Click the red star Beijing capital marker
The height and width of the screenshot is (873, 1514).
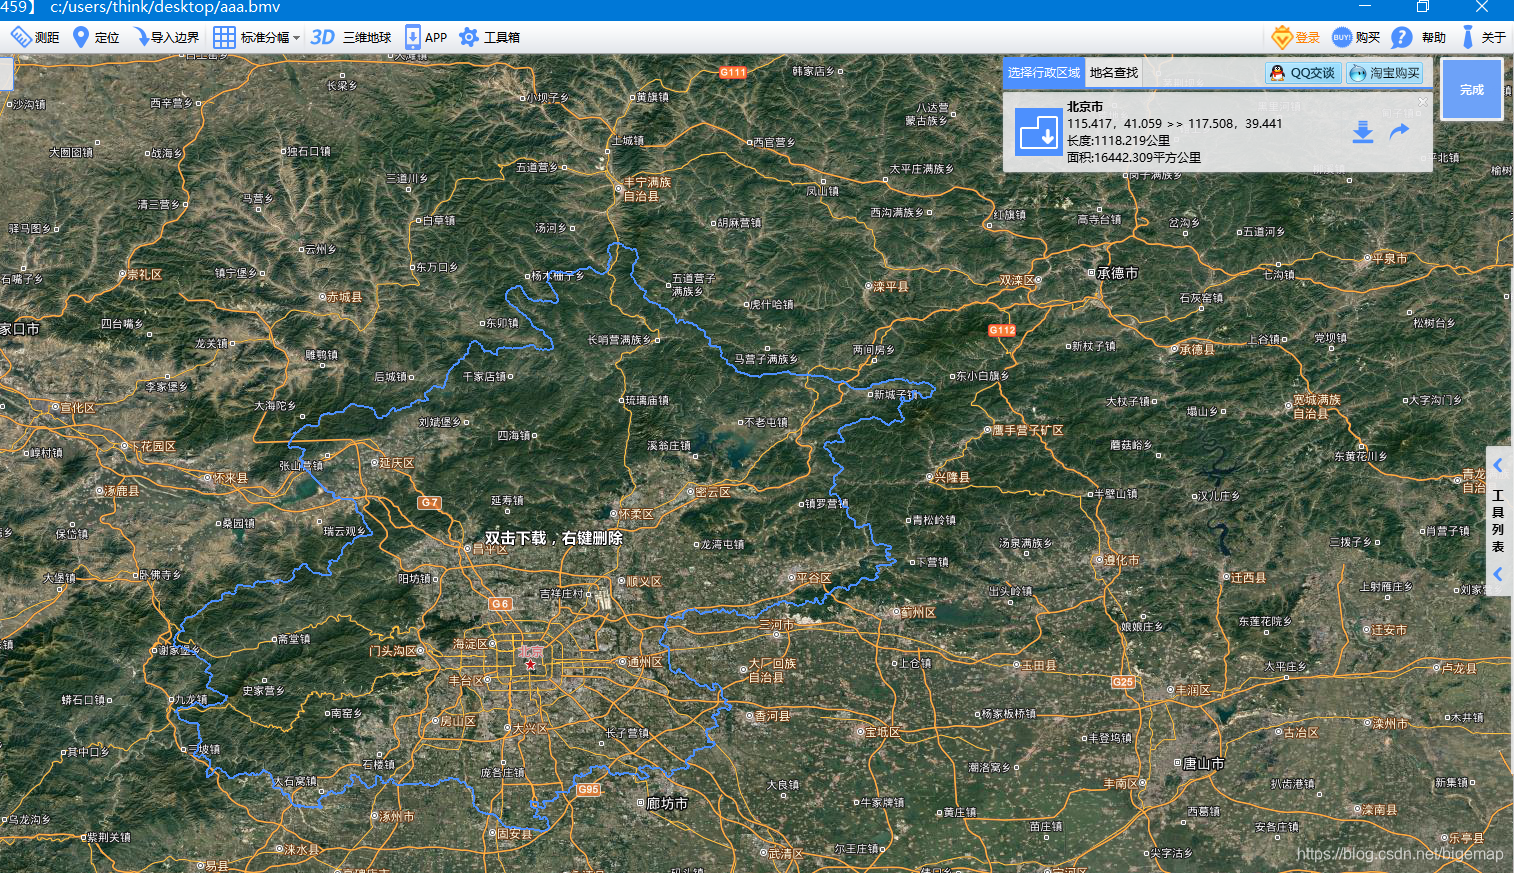(530, 664)
